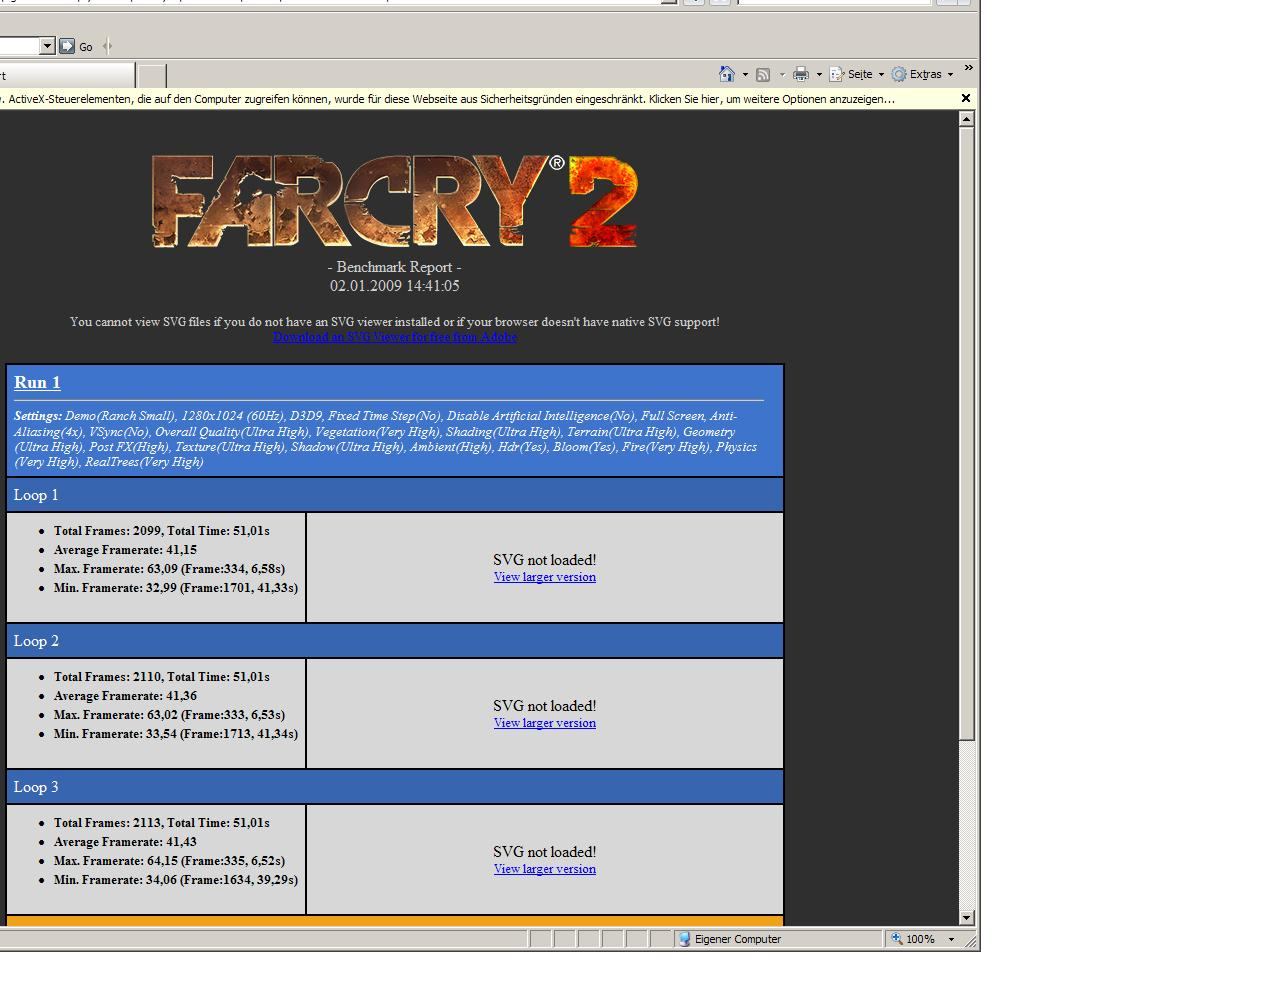Click the '- Benchmark Report -' subtitle
1278x996 pixels.
coord(394,267)
